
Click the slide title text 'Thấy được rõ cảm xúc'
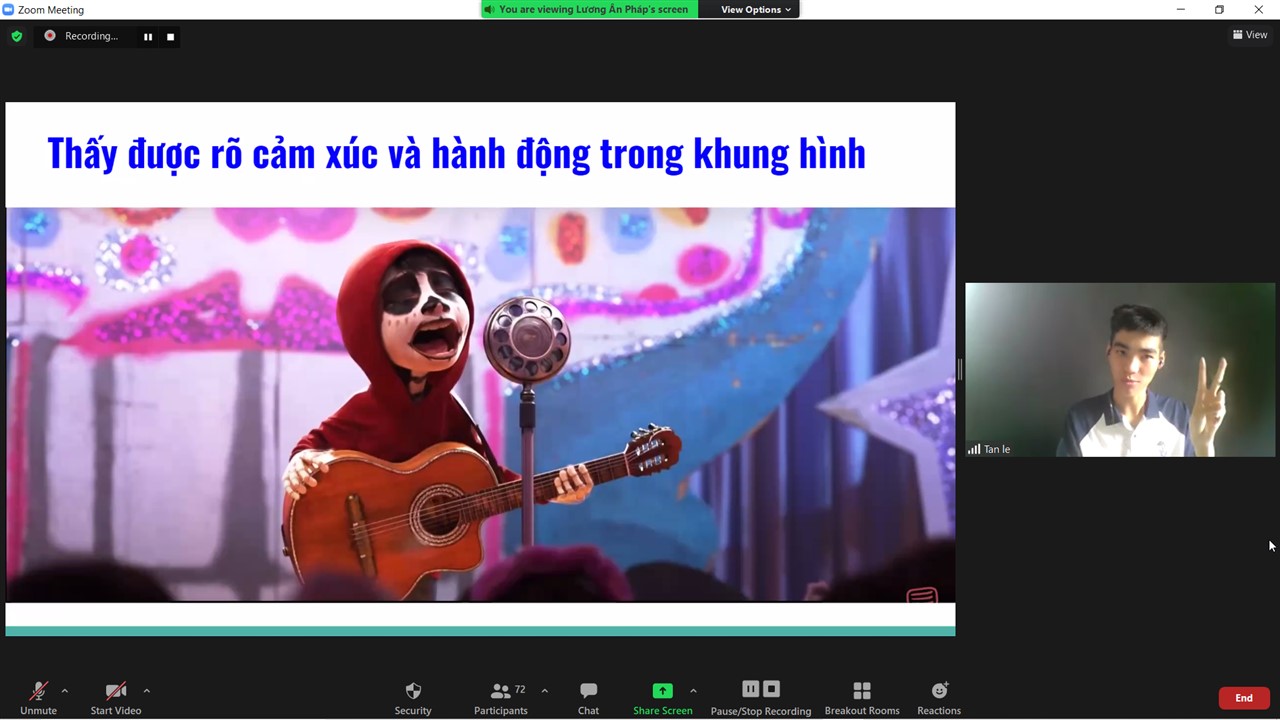tap(212, 153)
